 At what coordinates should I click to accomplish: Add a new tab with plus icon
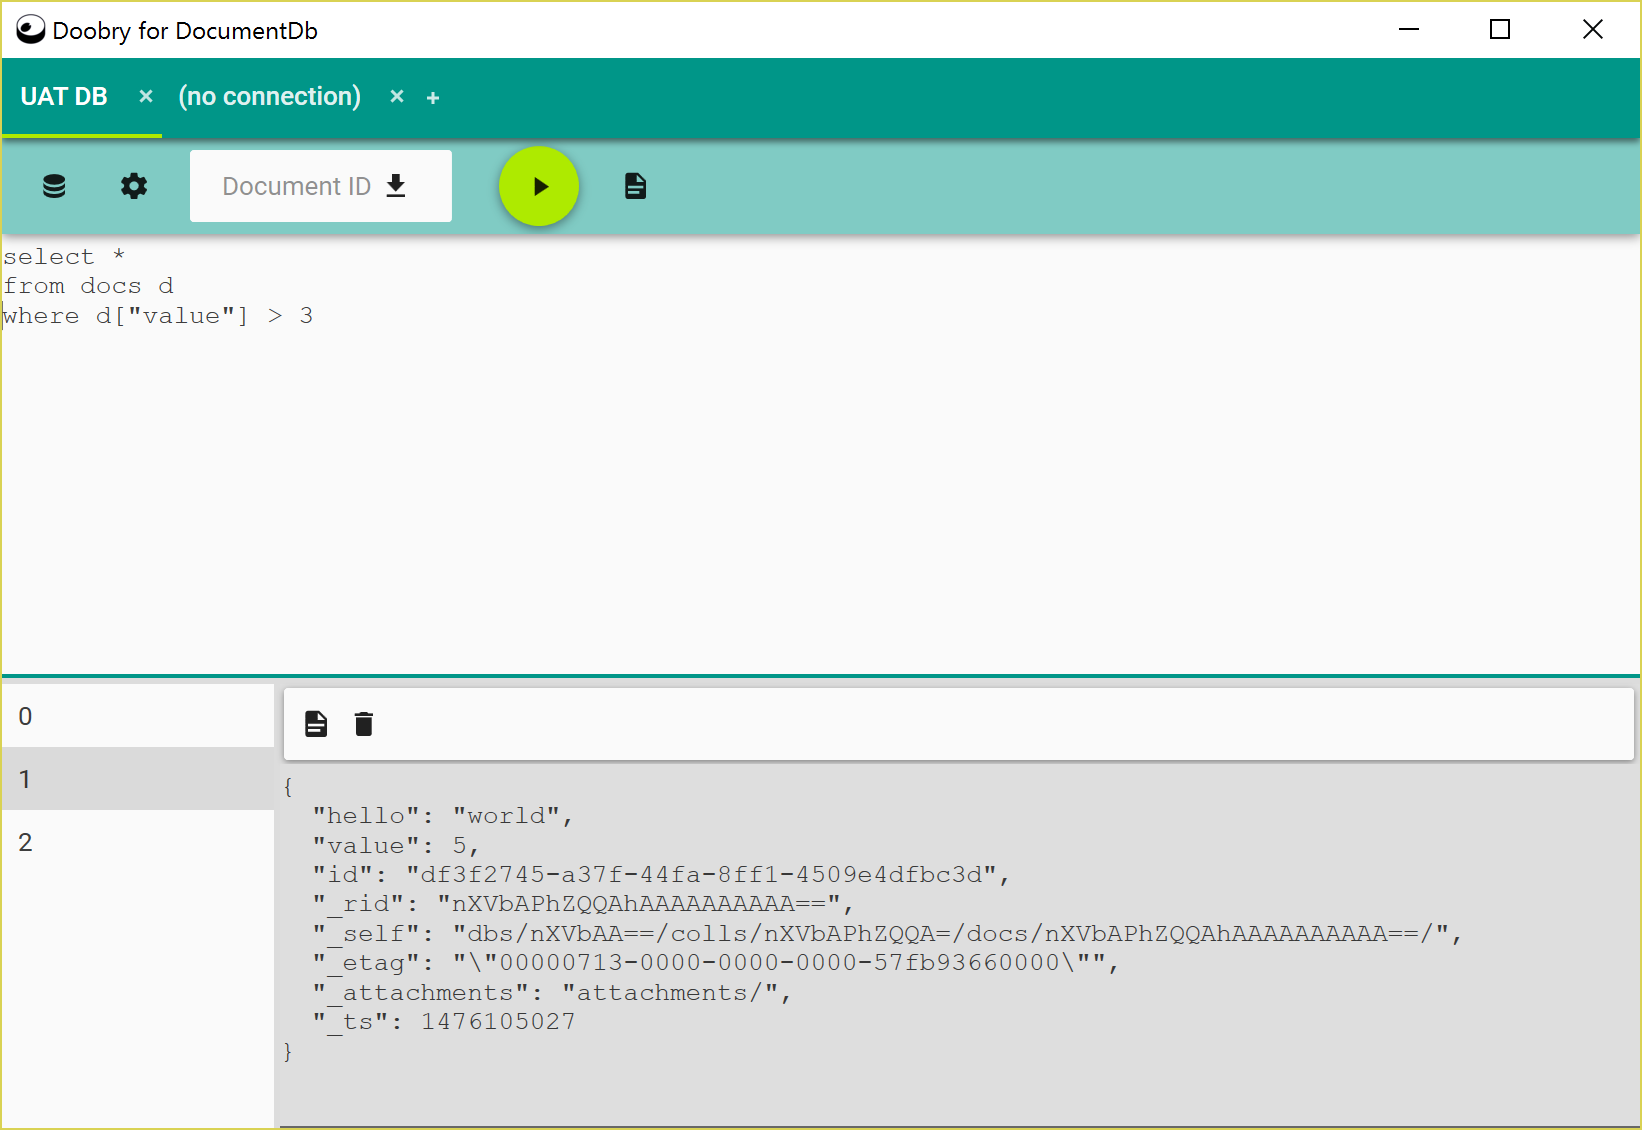point(433,98)
